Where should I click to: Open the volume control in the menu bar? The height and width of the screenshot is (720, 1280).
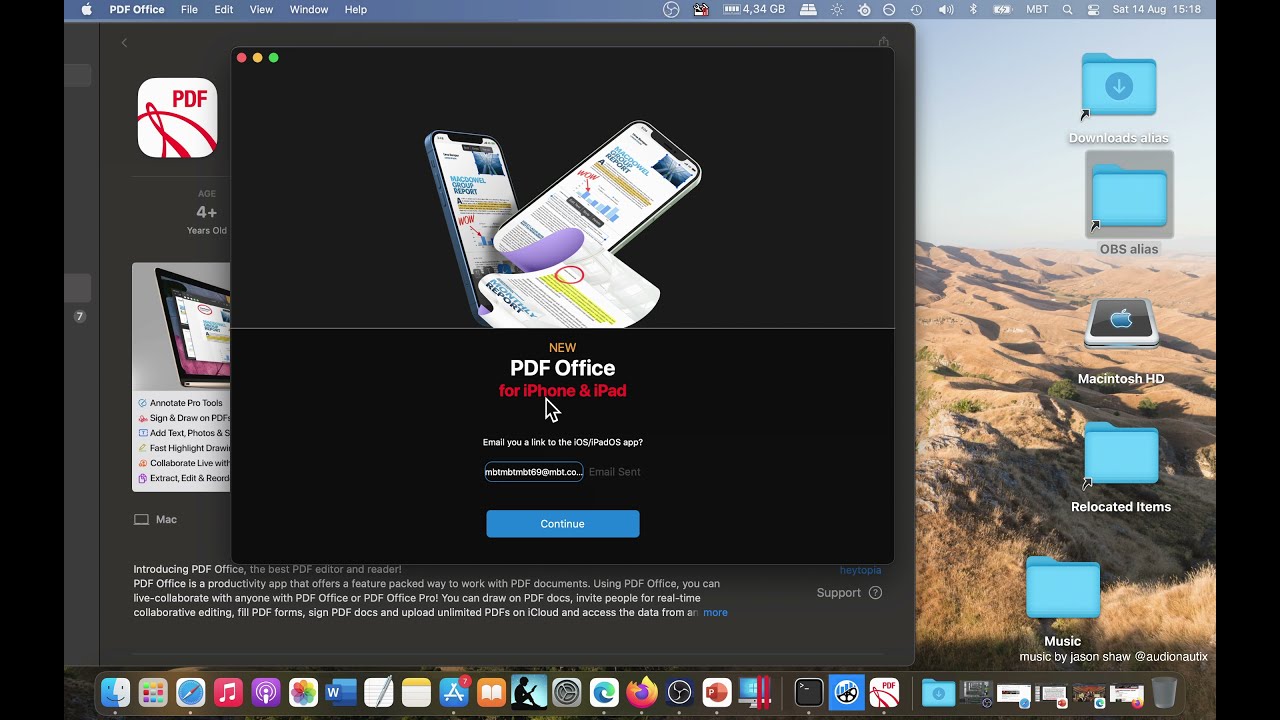(x=946, y=9)
